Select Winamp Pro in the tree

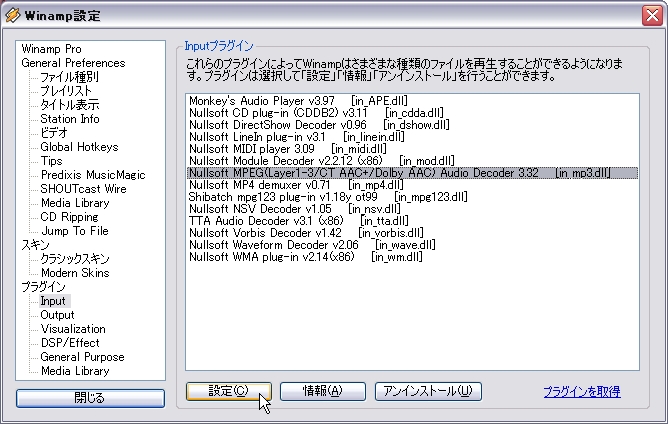52,49
